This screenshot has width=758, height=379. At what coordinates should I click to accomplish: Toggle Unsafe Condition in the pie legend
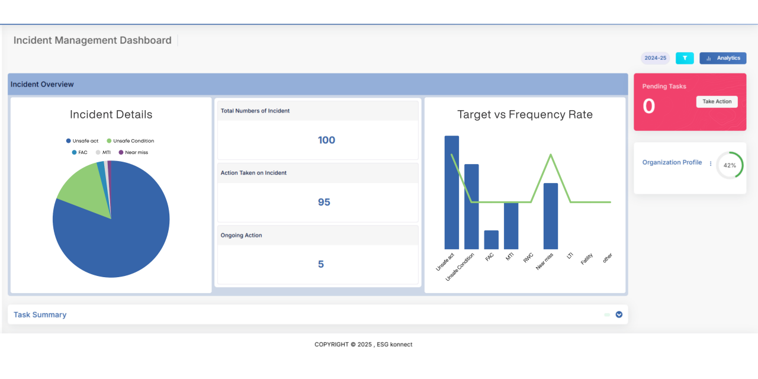pos(130,141)
